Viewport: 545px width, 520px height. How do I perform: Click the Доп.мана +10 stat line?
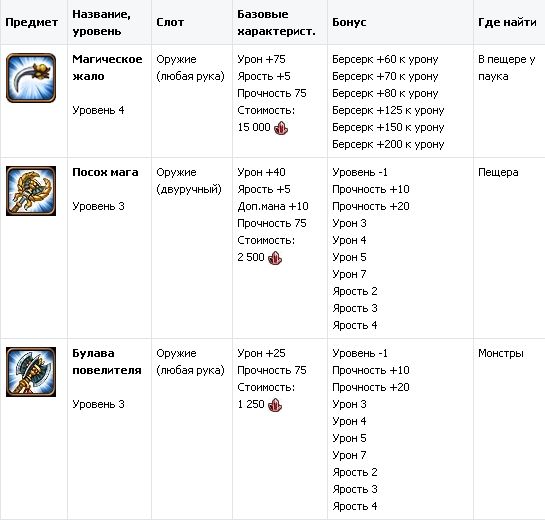[273, 206]
